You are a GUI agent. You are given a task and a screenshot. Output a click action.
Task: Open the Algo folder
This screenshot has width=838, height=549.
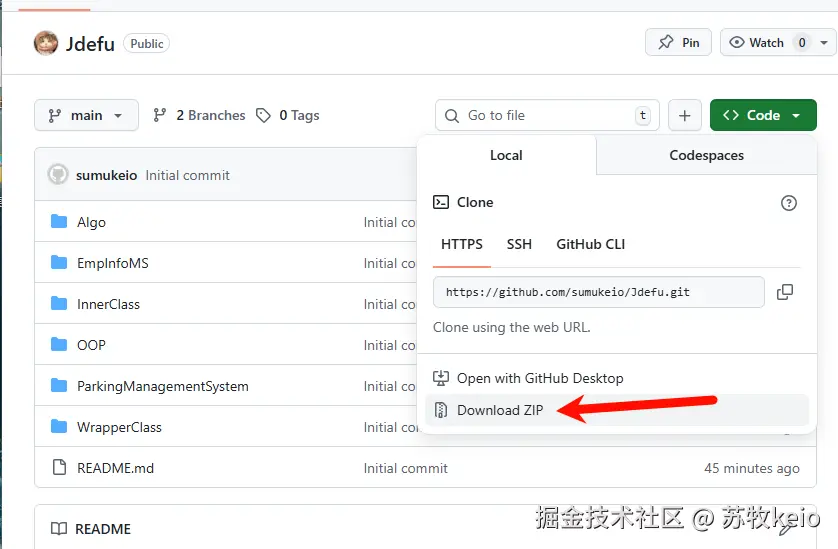click(x=91, y=222)
